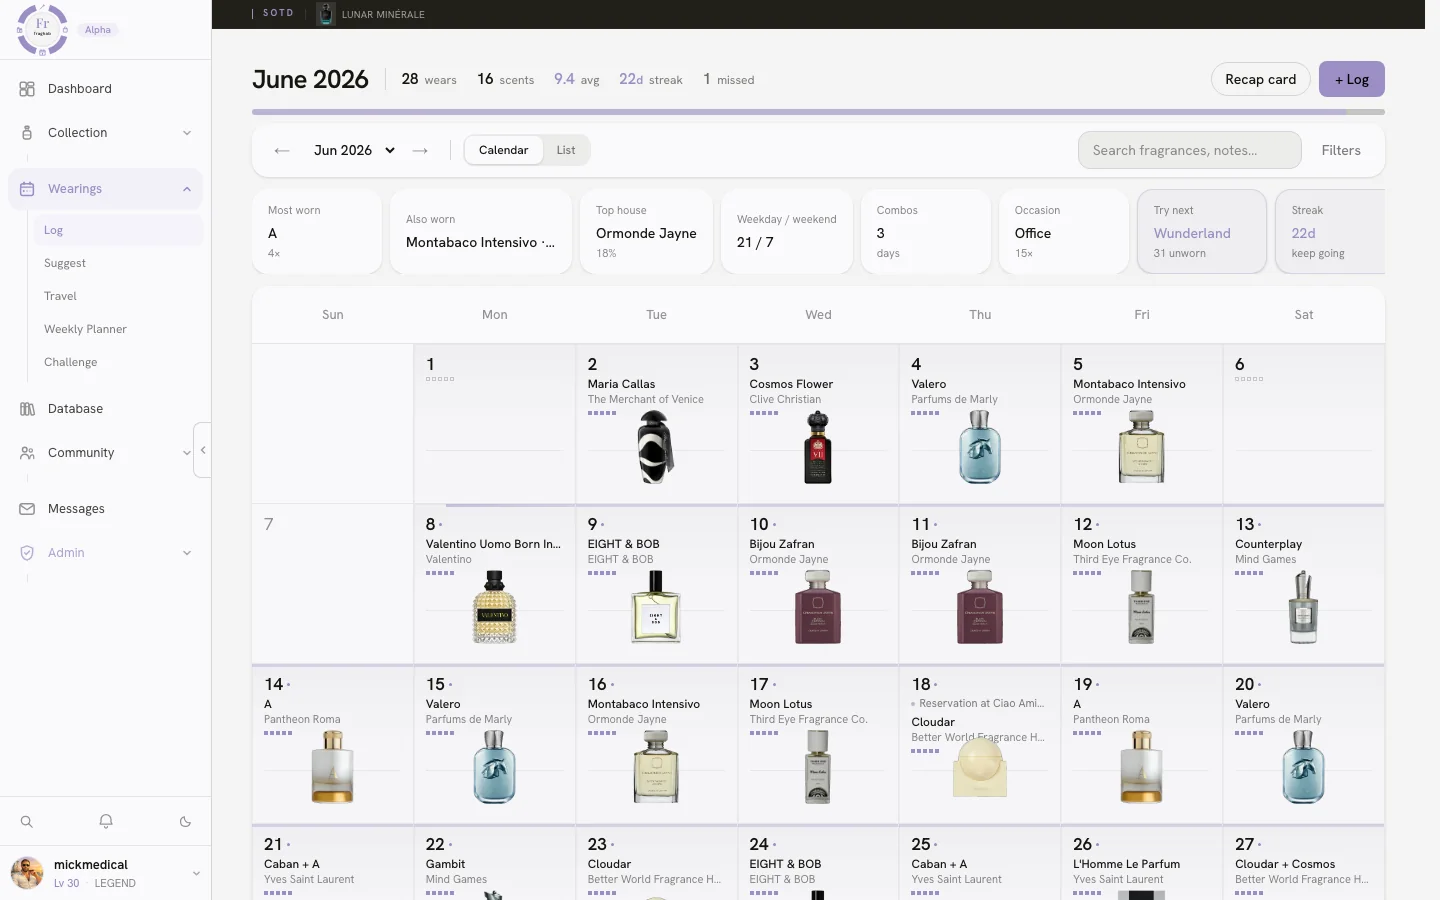Collapse the sidebar with arrow handle
Viewport: 1440px width, 900px height.
coord(203,450)
